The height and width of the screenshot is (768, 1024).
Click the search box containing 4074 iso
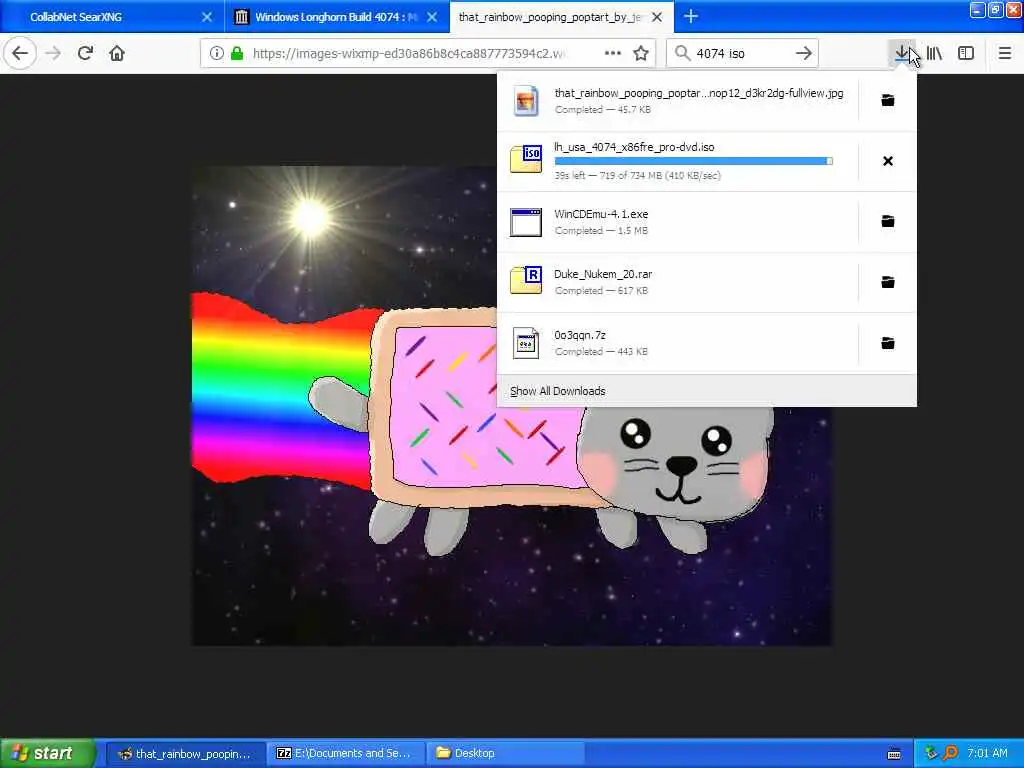tap(741, 53)
